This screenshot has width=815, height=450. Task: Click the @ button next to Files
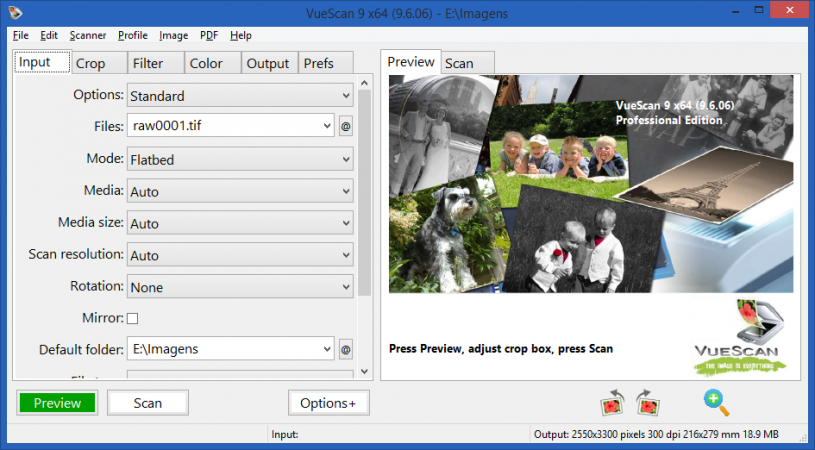coord(346,126)
